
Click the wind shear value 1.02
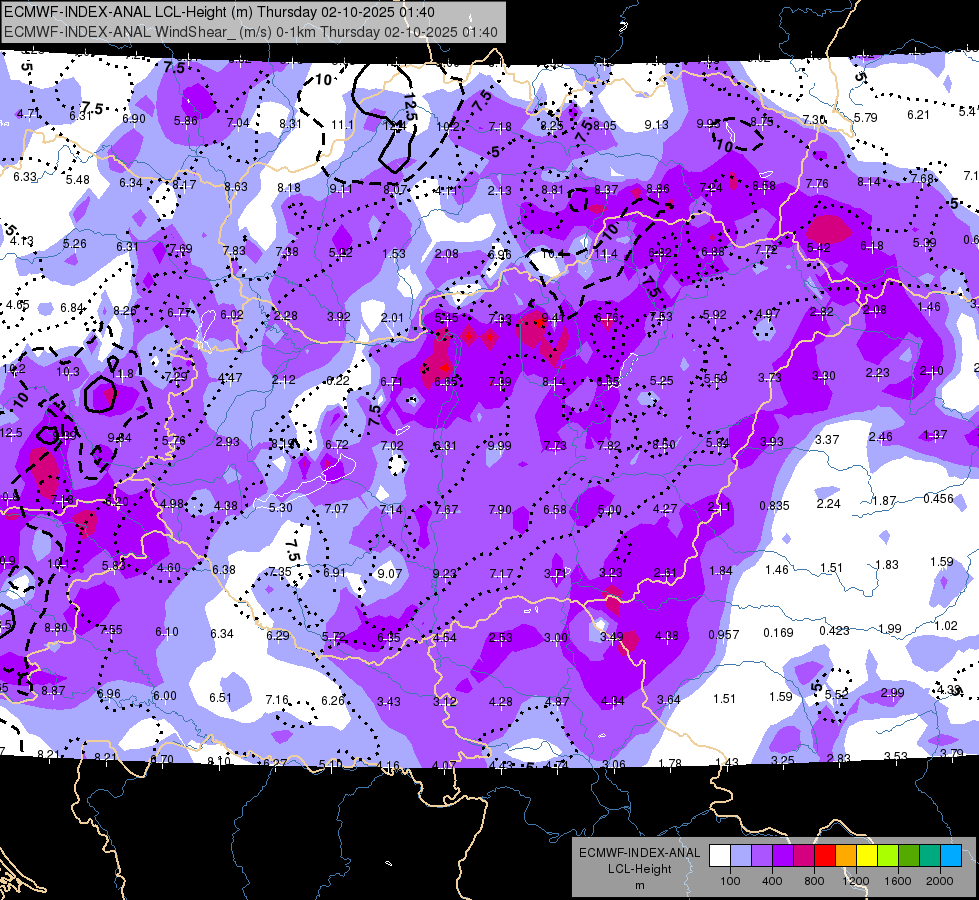(946, 626)
